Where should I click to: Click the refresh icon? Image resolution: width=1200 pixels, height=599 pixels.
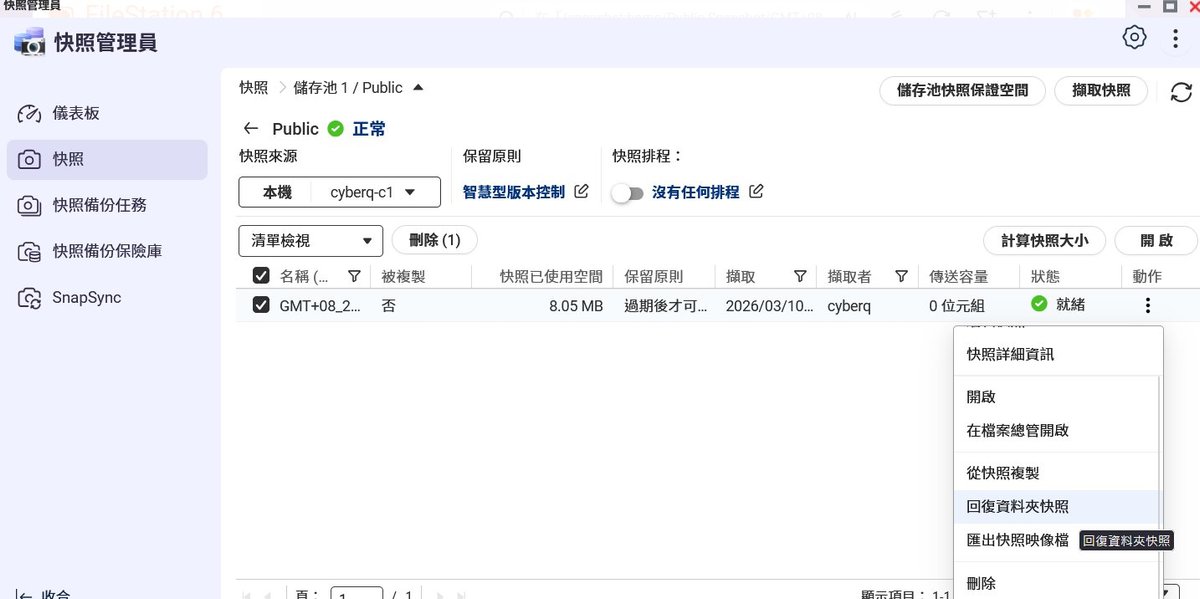[1180, 92]
